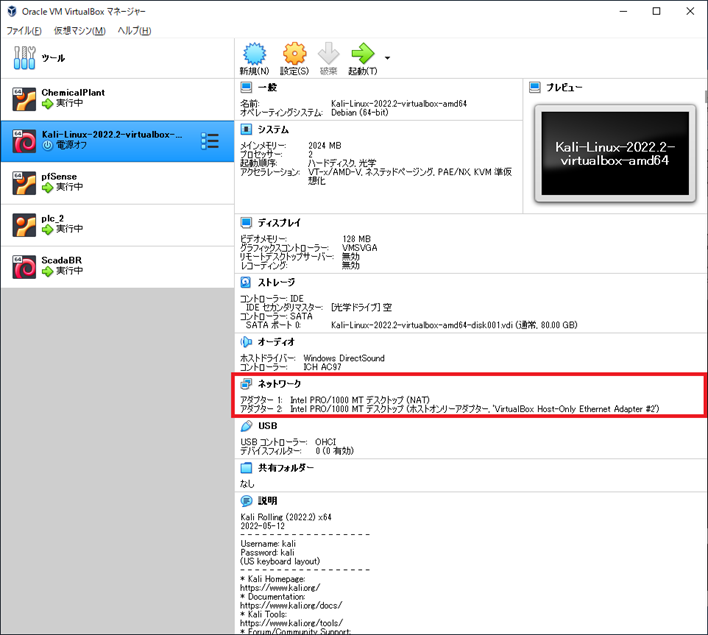Click the Audio (オーディオ) section icon

click(x=246, y=342)
